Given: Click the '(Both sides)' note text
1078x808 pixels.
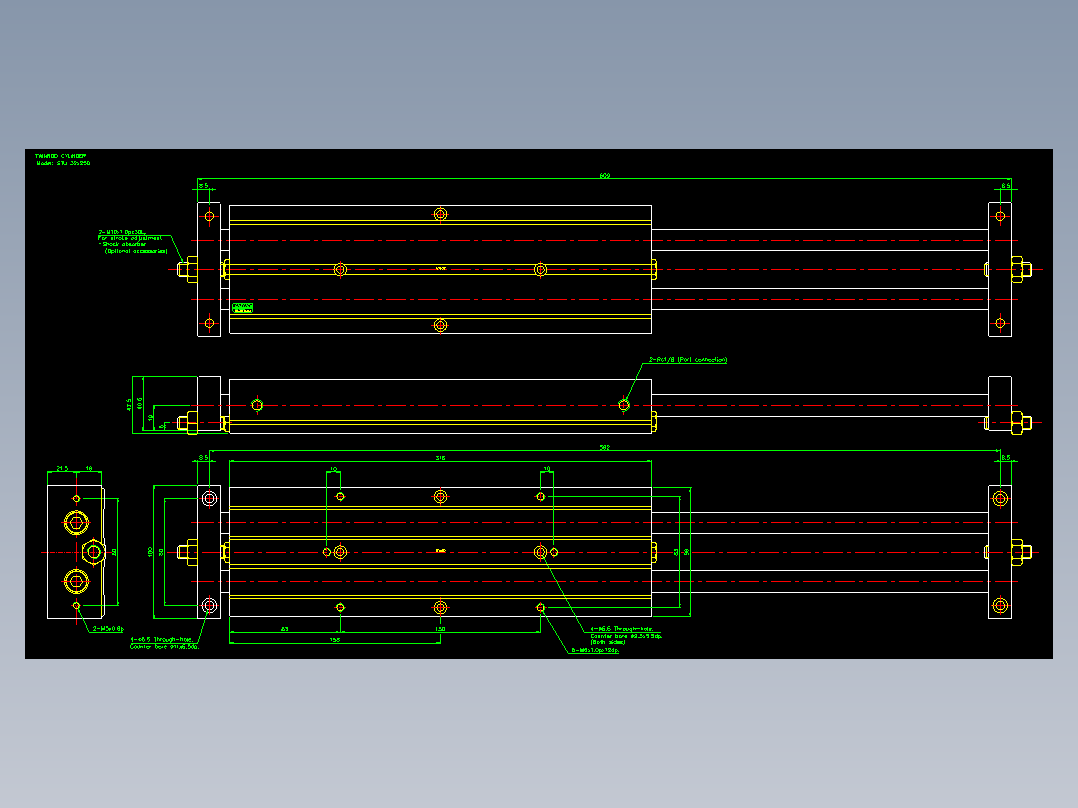Looking at the screenshot, I should pyautogui.click(x=606, y=642).
